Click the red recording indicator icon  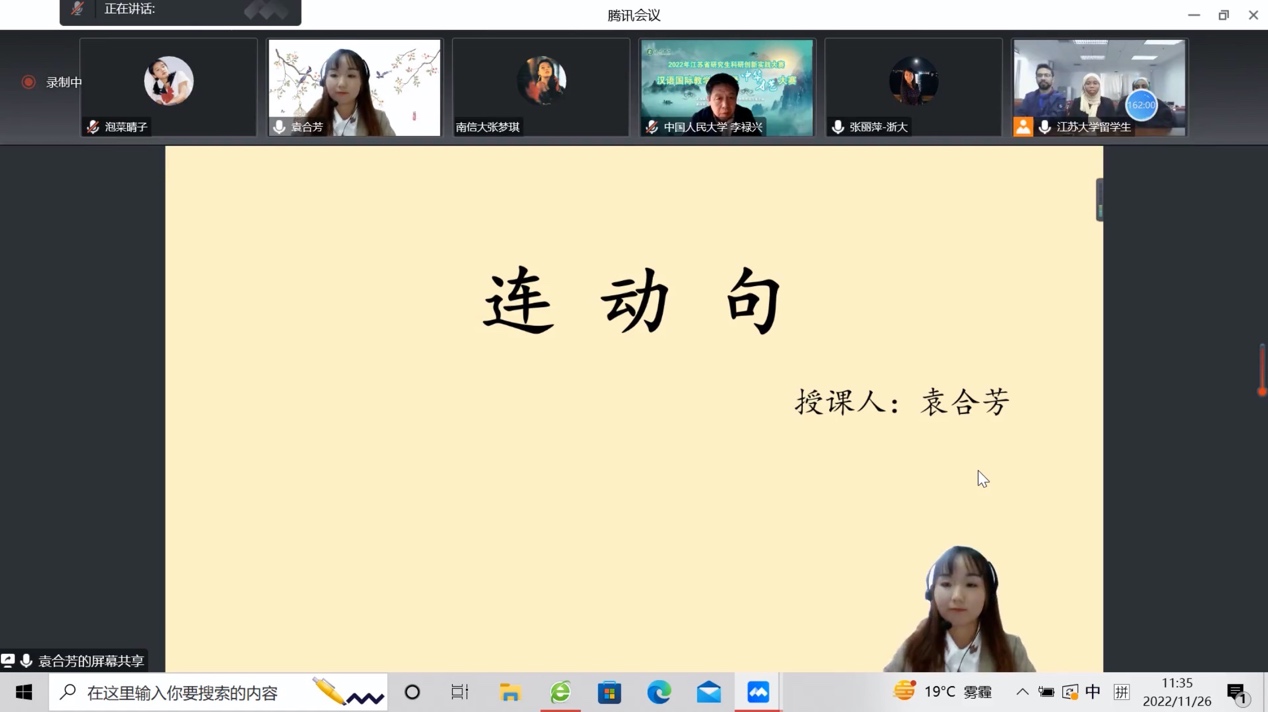(28, 82)
